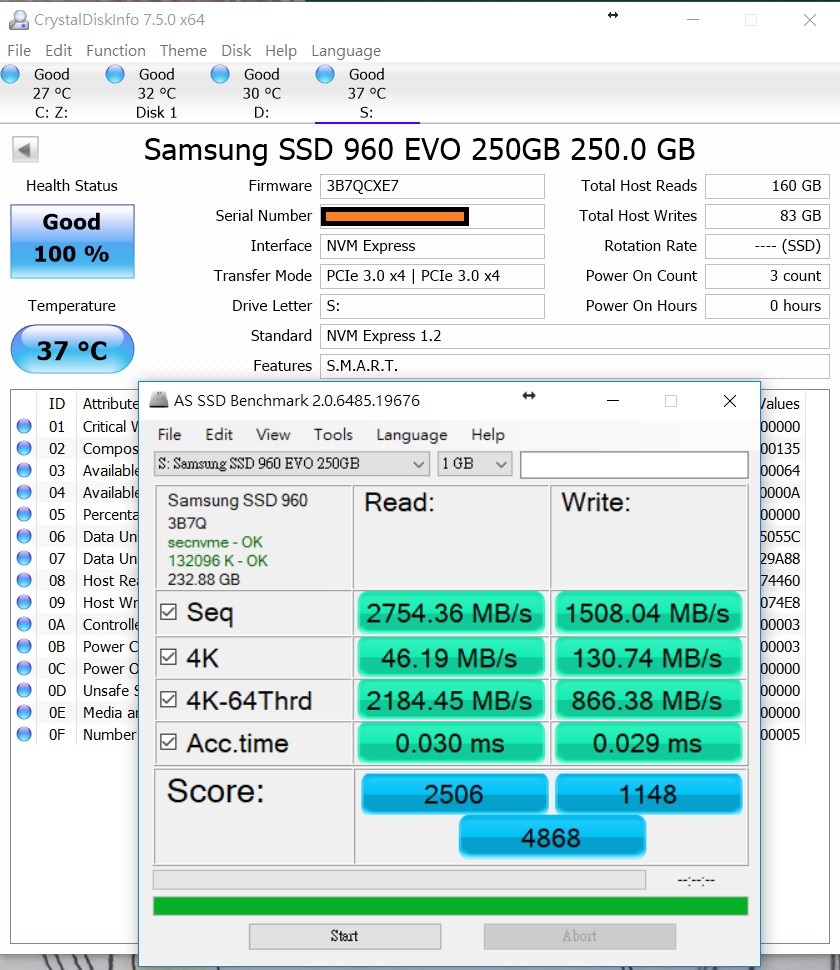The height and width of the screenshot is (970, 840).
Task: Open CrystalDiskInfo Theme menu
Action: 183,51
